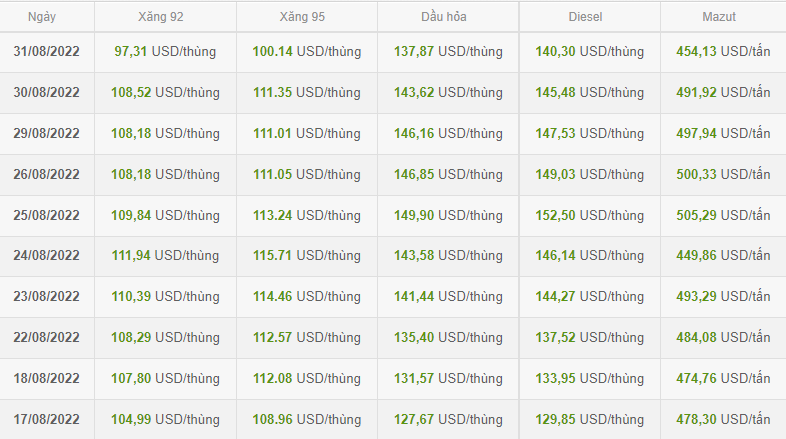Image resolution: width=786 pixels, height=439 pixels.
Task: Click the 454,13 USD/tấn Mazut cell
Action: point(722,51)
